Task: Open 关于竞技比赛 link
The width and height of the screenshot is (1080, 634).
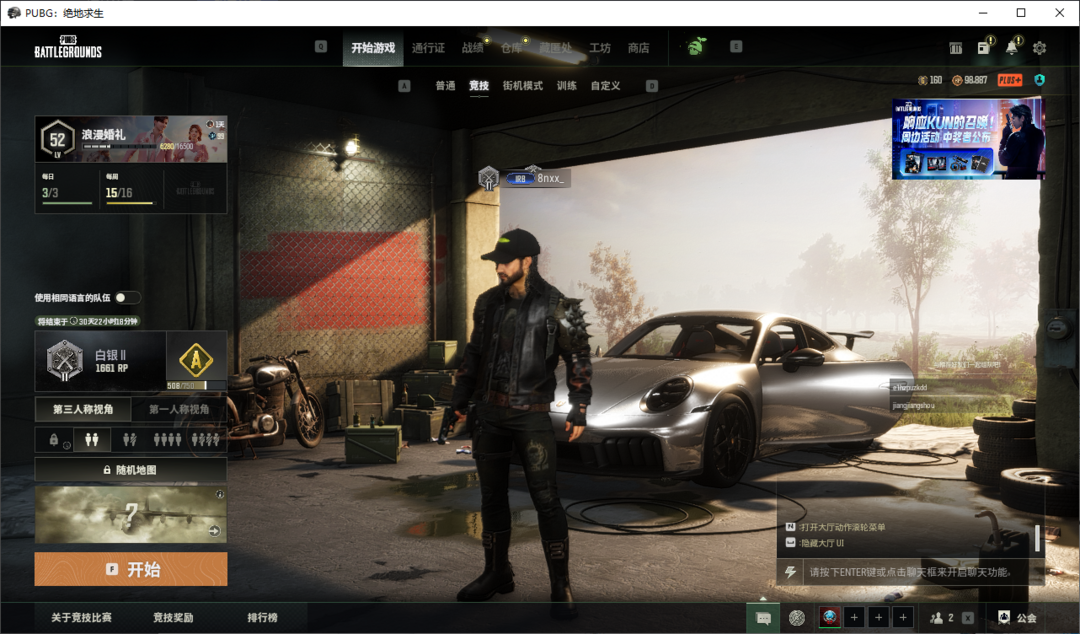Action: click(x=81, y=617)
